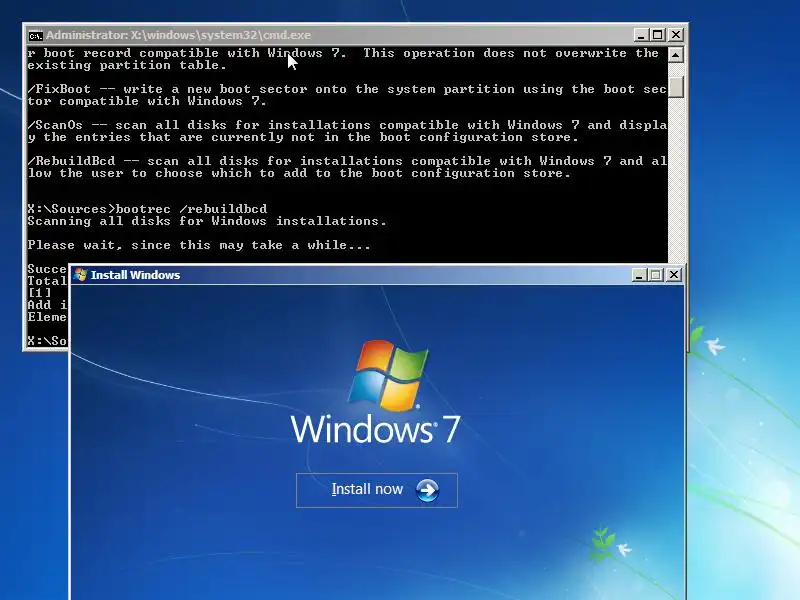
Task: Close the Install Windows window
Action: coord(673,275)
